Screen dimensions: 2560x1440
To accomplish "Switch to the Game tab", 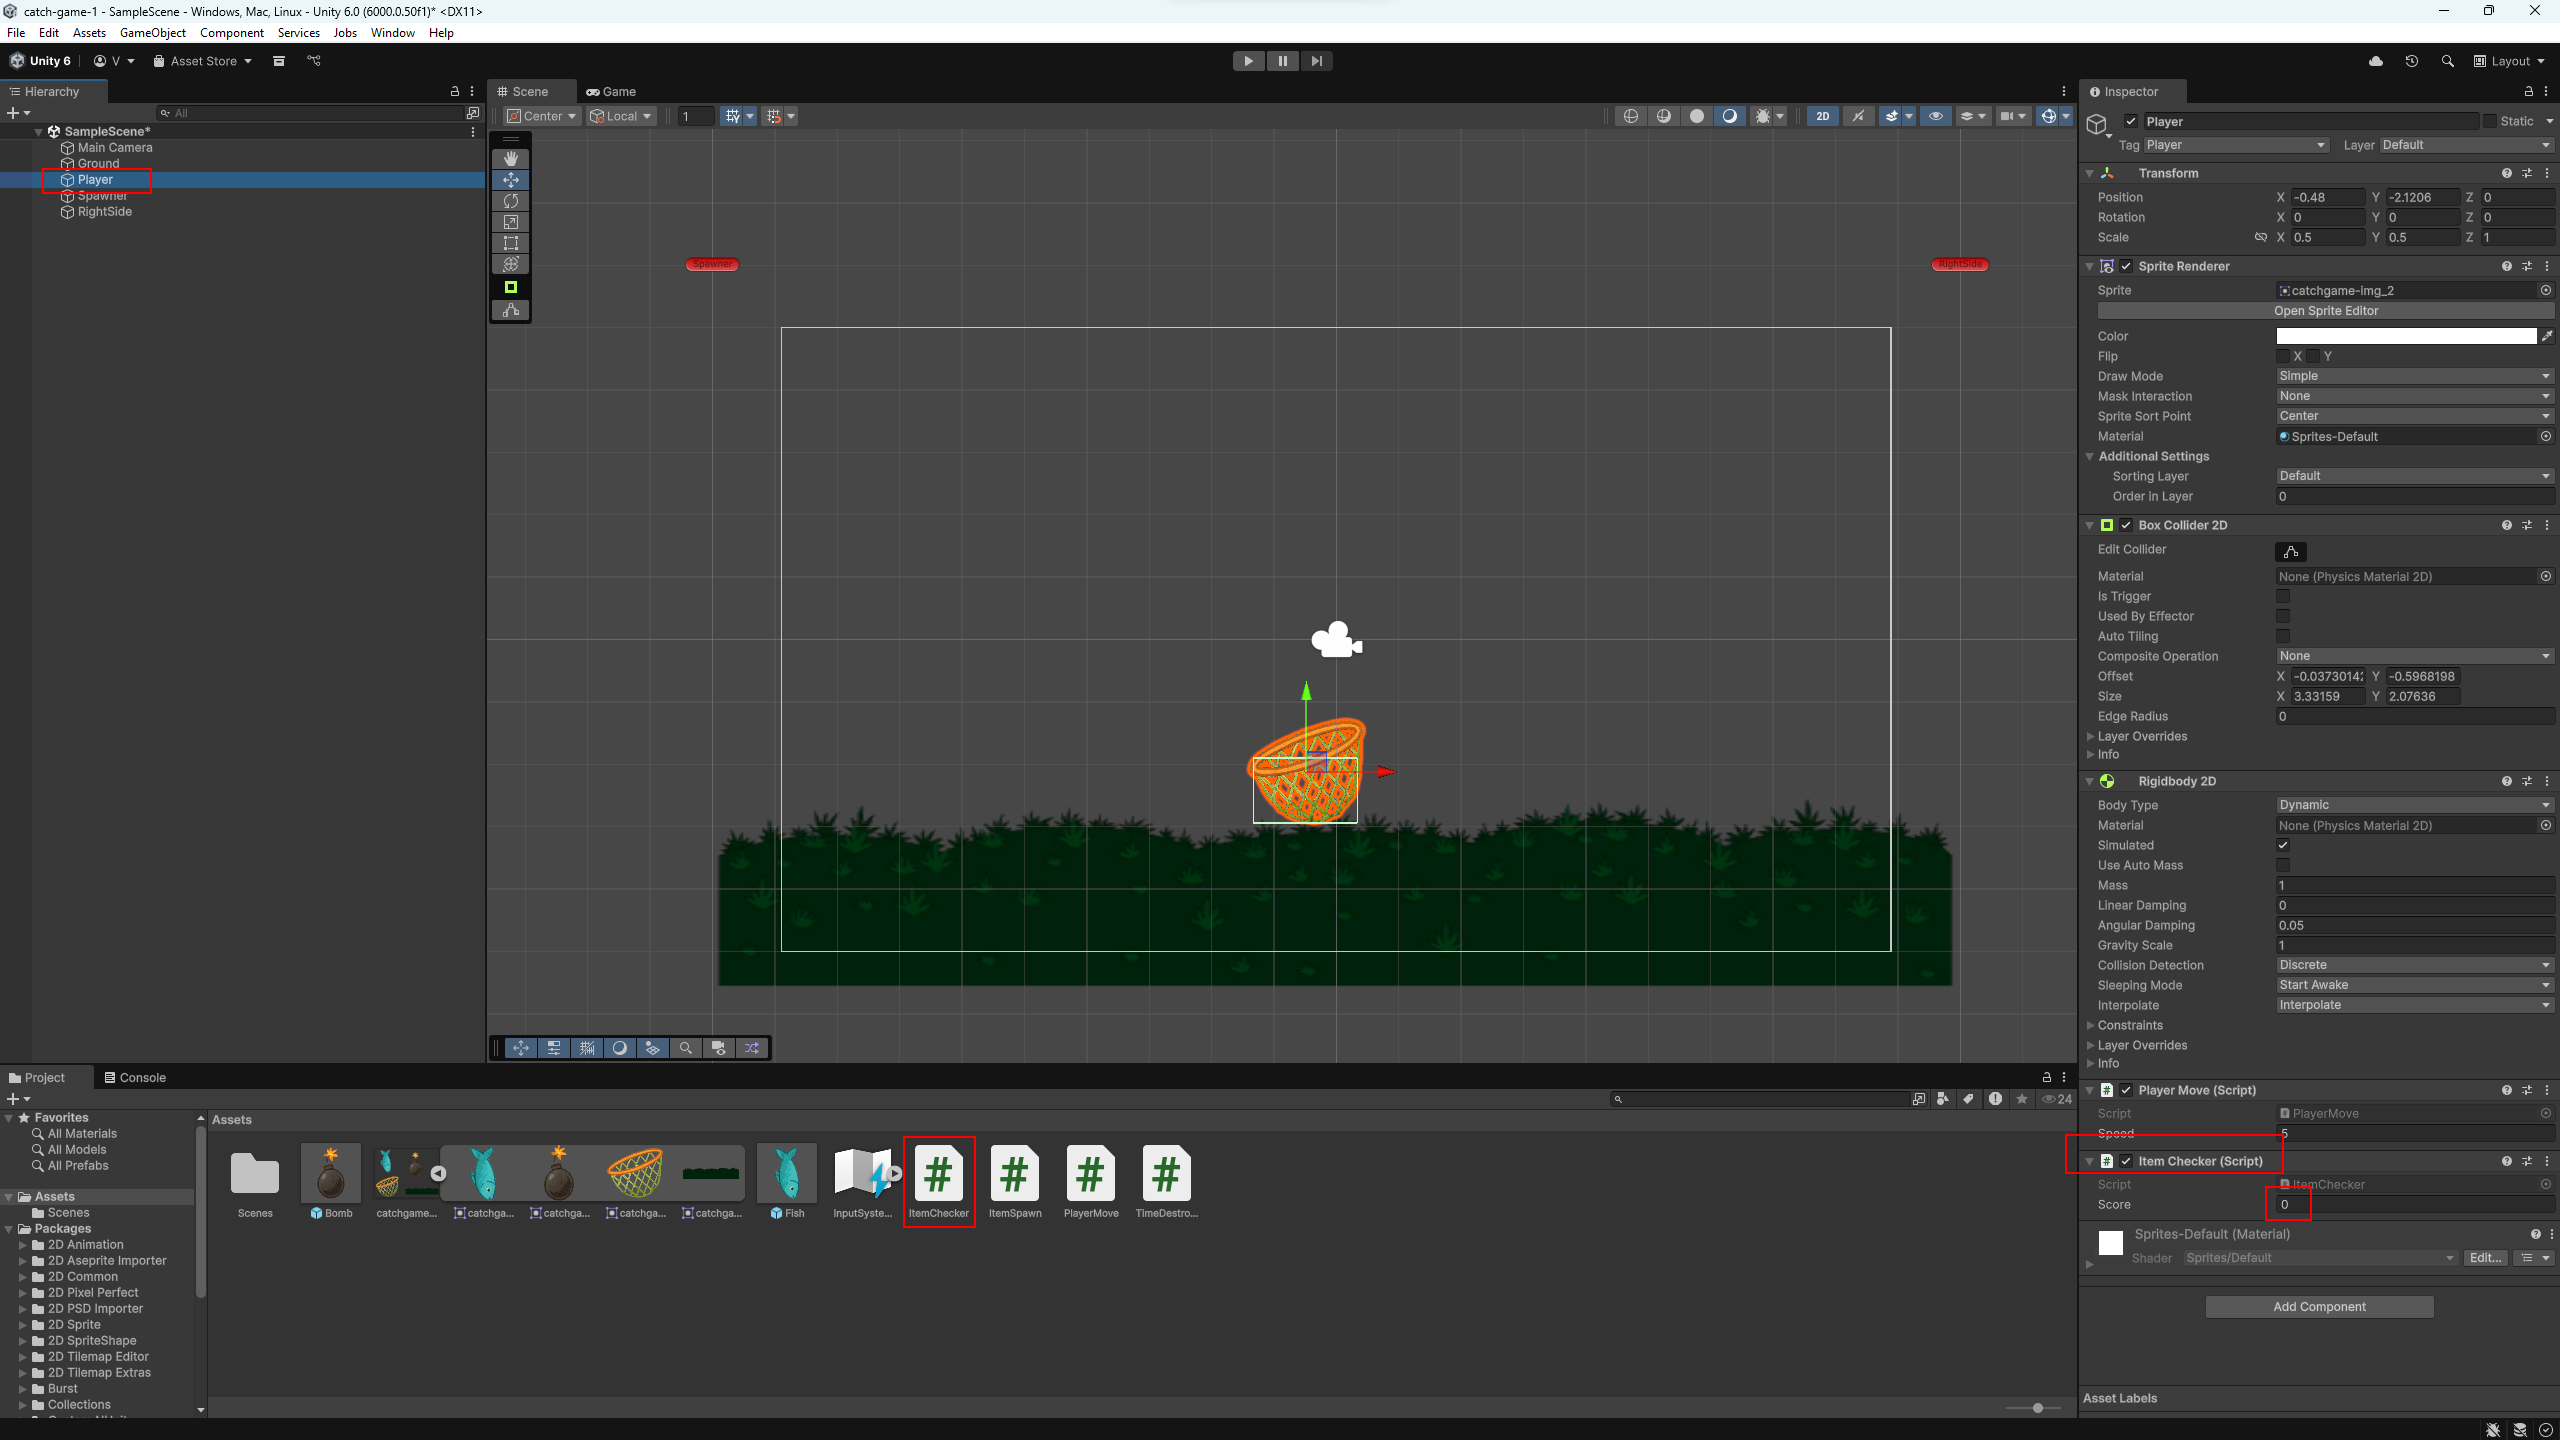I will tap(612, 91).
